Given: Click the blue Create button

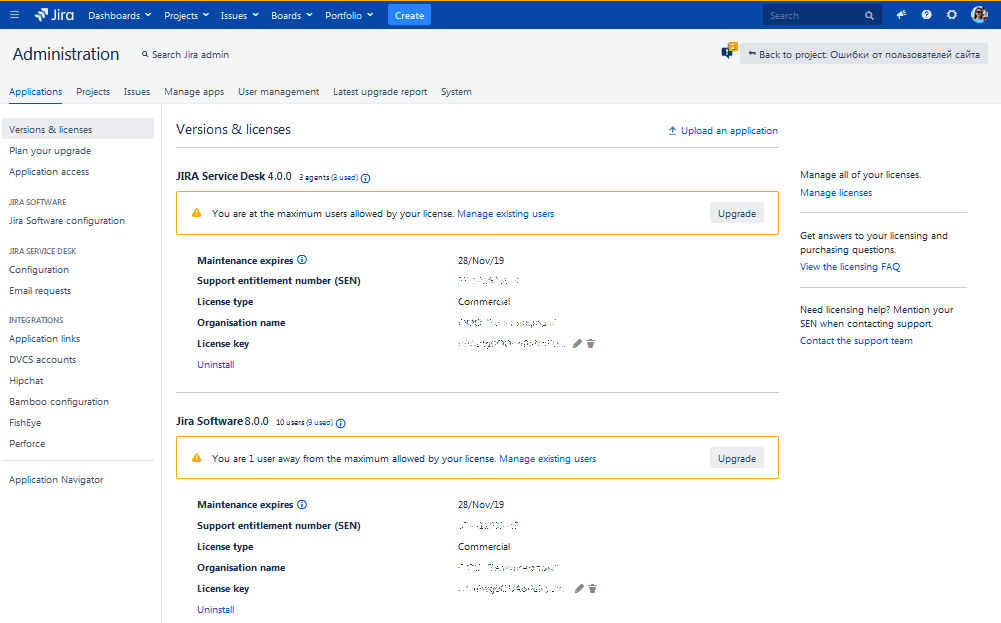Looking at the screenshot, I should click(409, 15).
